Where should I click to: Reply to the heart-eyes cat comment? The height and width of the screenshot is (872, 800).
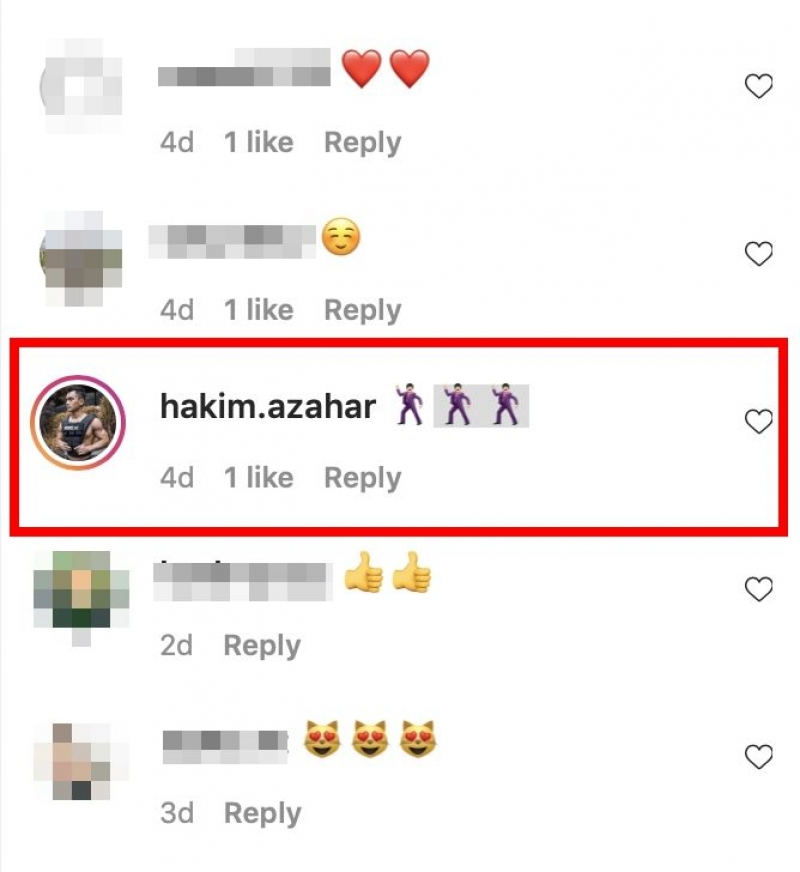pos(262,814)
